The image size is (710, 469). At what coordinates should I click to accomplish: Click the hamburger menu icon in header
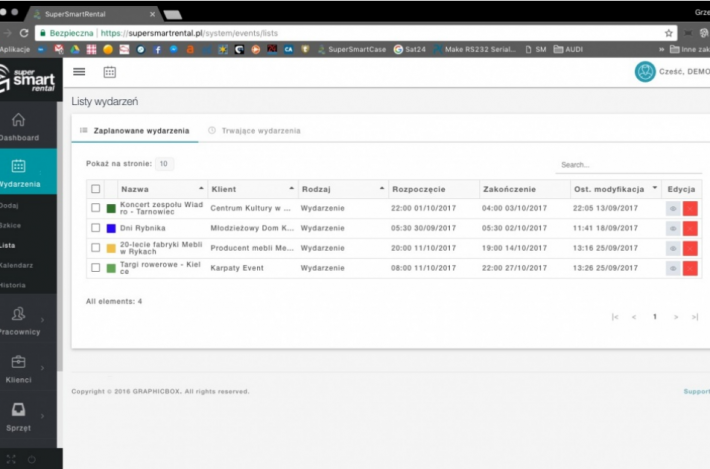(x=79, y=72)
